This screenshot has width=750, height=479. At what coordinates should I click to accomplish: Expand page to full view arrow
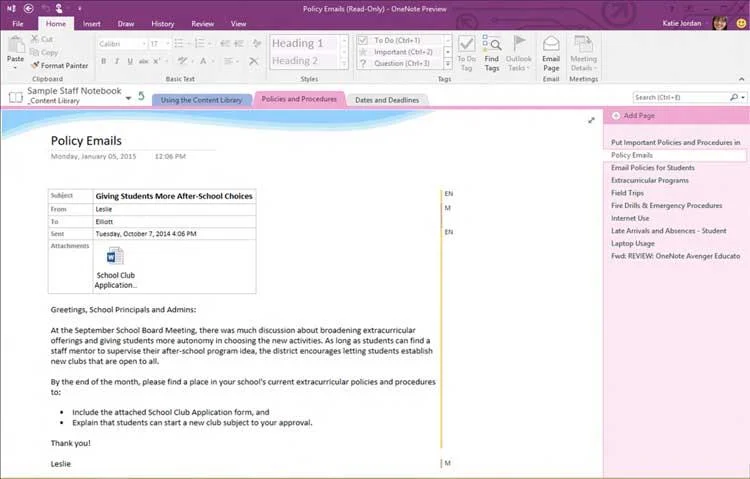(592, 121)
